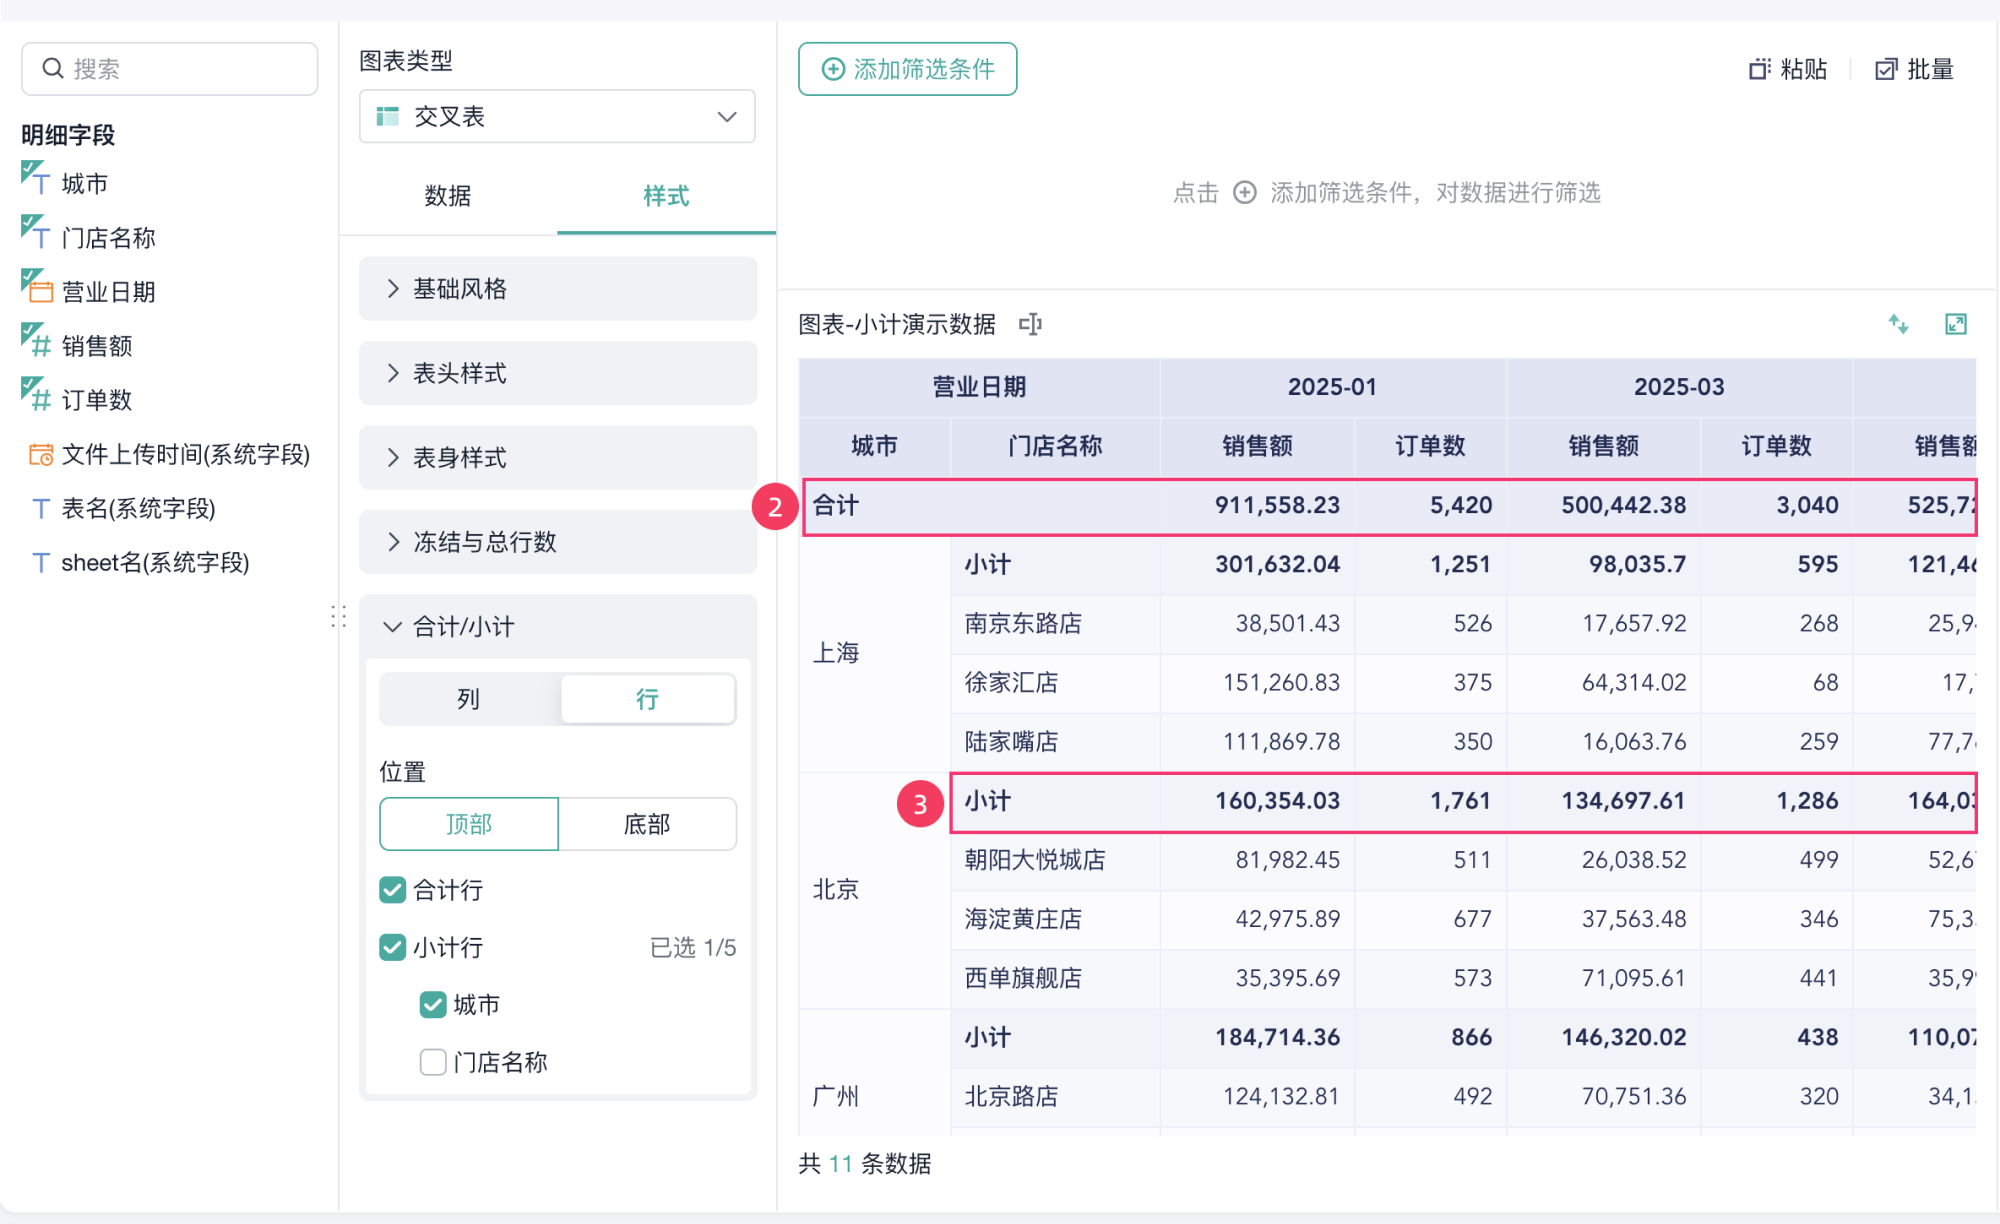Switch to 列 totals setting
The height and width of the screenshot is (1224, 2000).
tap(469, 699)
